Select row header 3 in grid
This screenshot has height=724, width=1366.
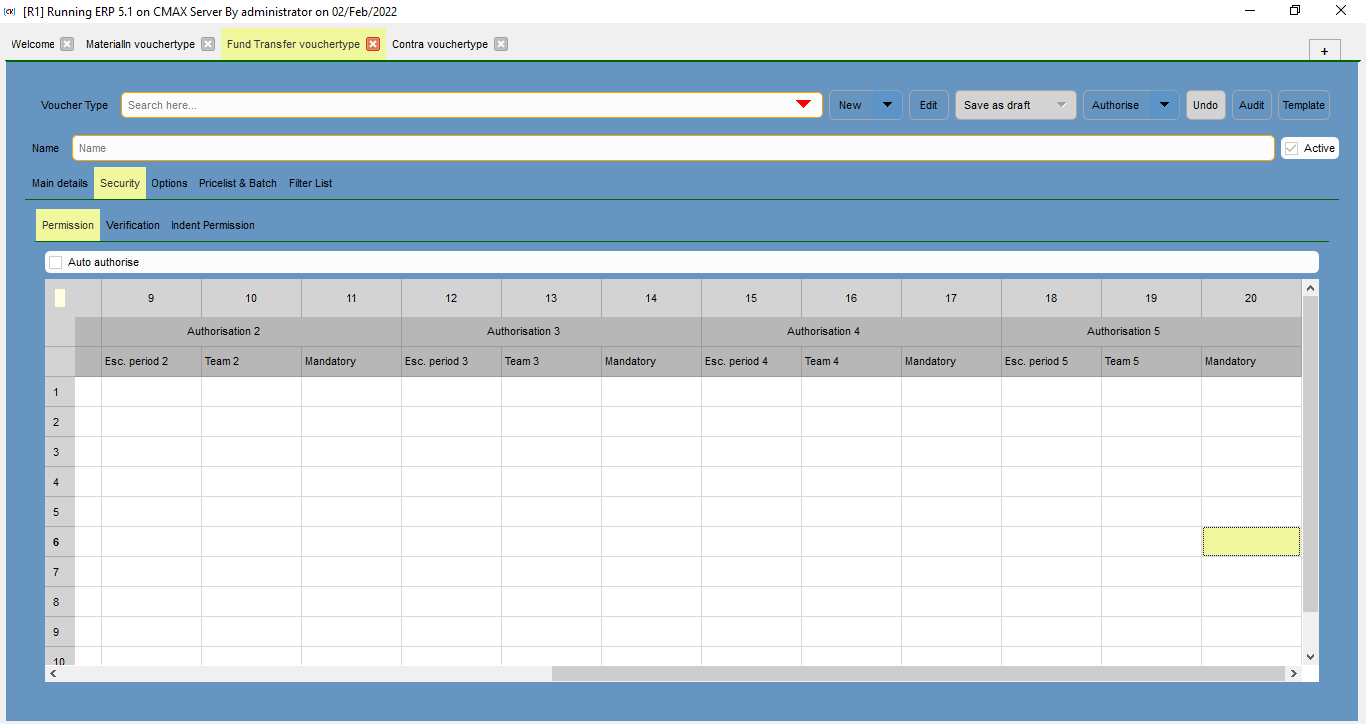(x=60, y=452)
